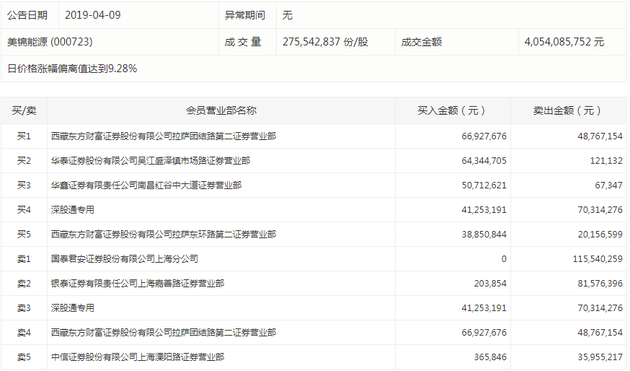The image size is (630, 371).
Task: Select buy amount 41,253,191 in 卖3 row
Action: coord(484,308)
